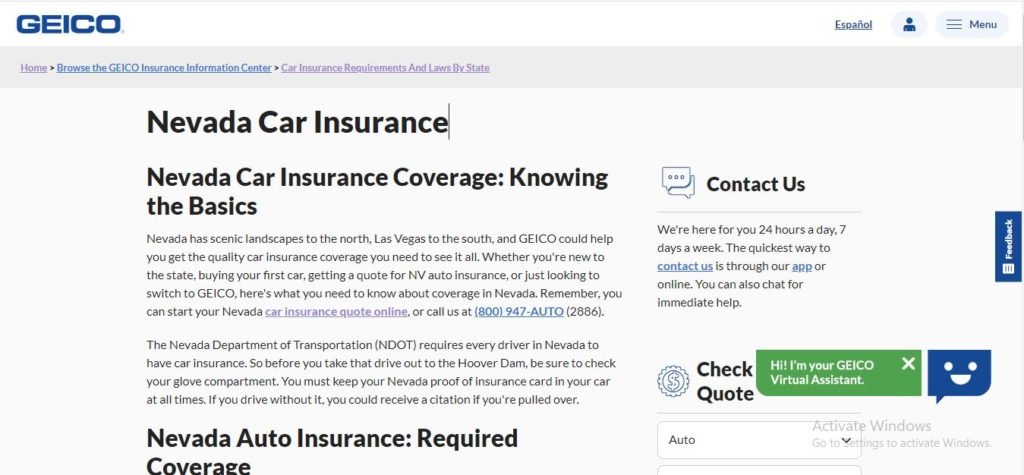Call the (800) 947-AUTO phone link
This screenshot has height=475, width=1024.
point(519,312)
